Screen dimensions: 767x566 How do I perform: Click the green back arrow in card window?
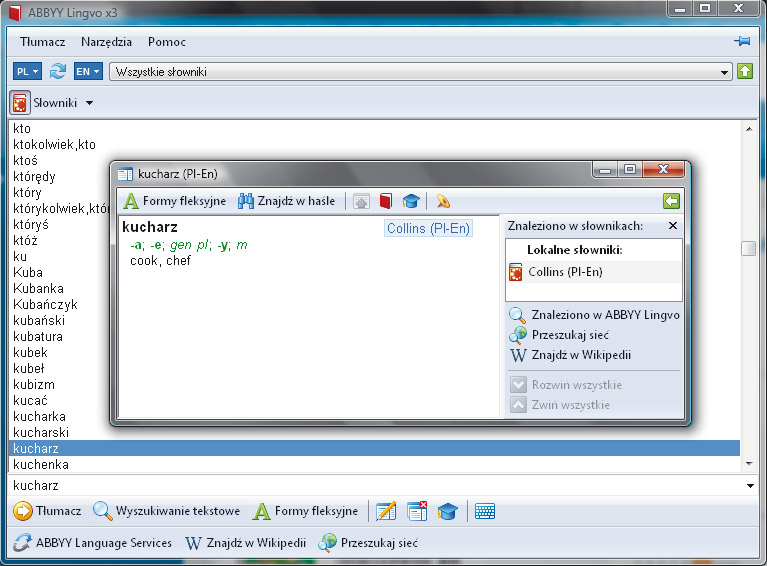671,201
